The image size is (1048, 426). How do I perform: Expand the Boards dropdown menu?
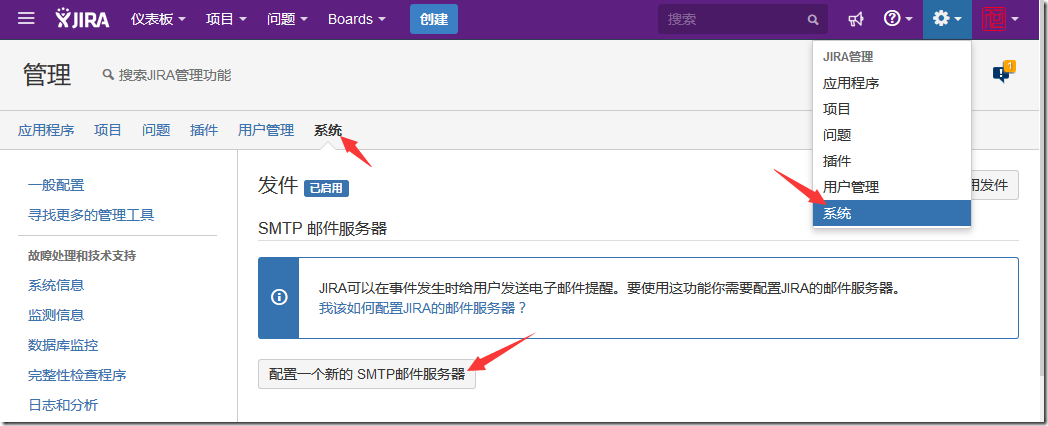[357, 19]
